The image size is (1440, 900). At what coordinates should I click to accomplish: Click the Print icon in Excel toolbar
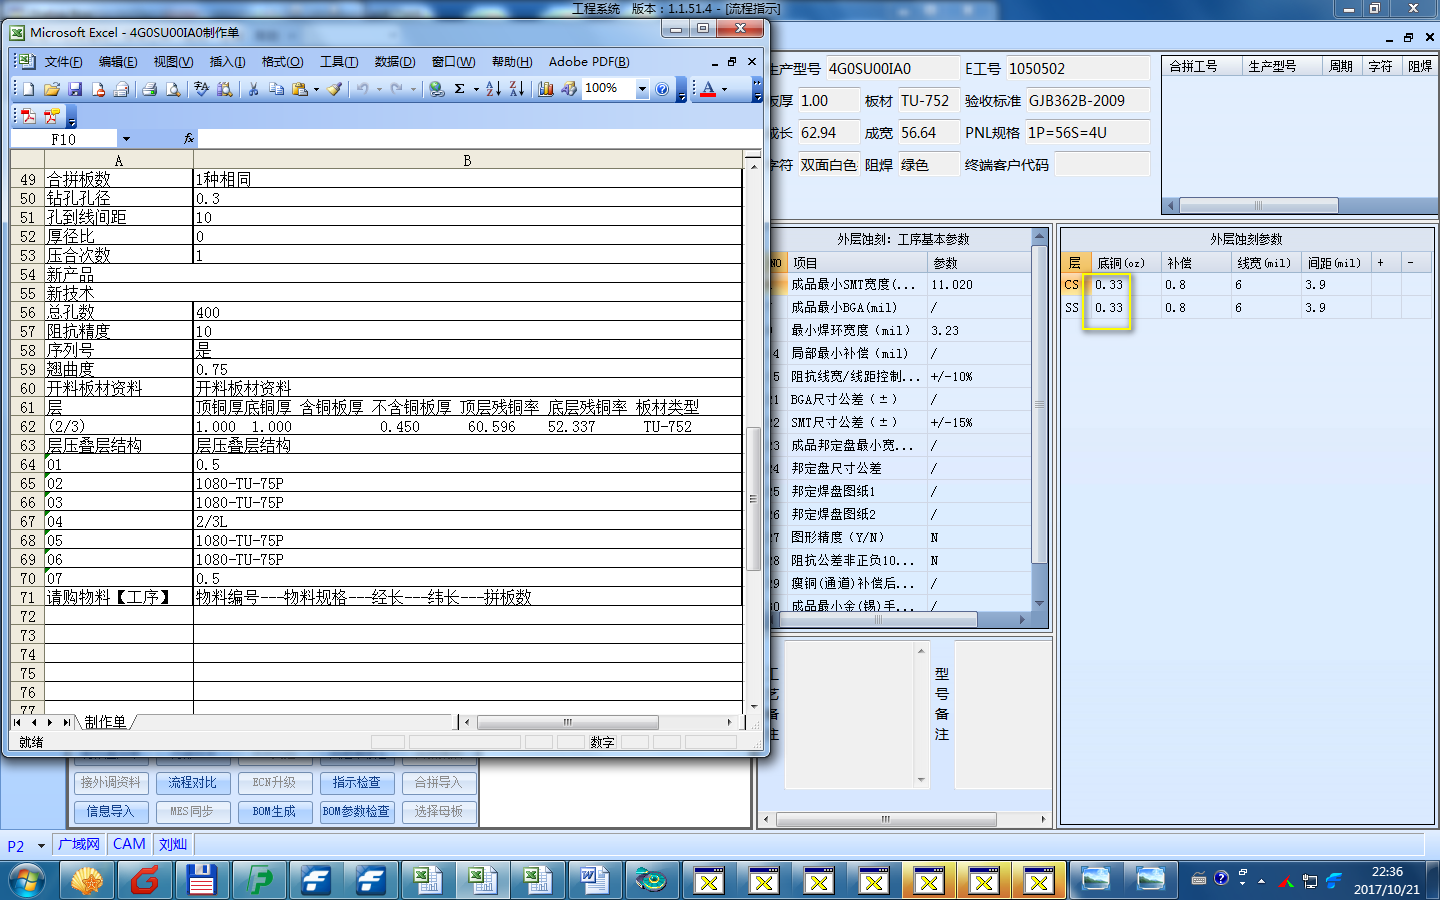tap(150, 89)
